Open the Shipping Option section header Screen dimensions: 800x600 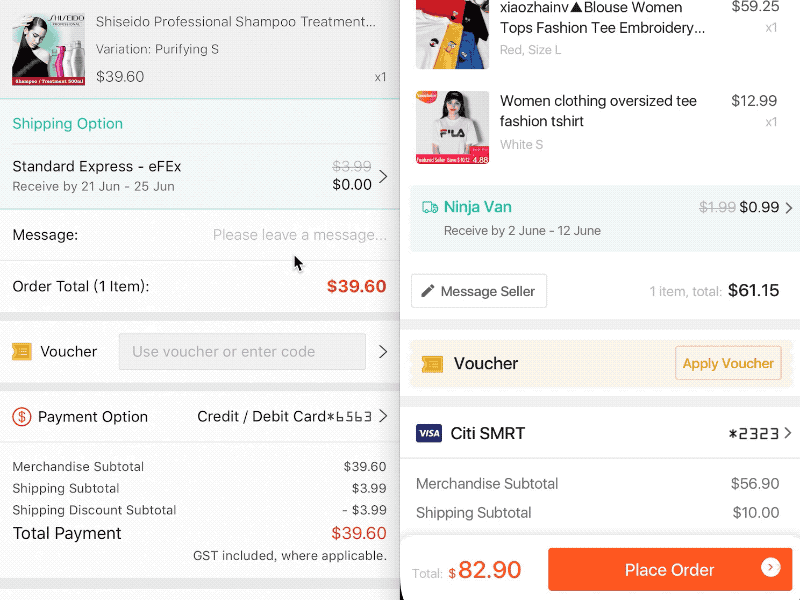point(67,123)
